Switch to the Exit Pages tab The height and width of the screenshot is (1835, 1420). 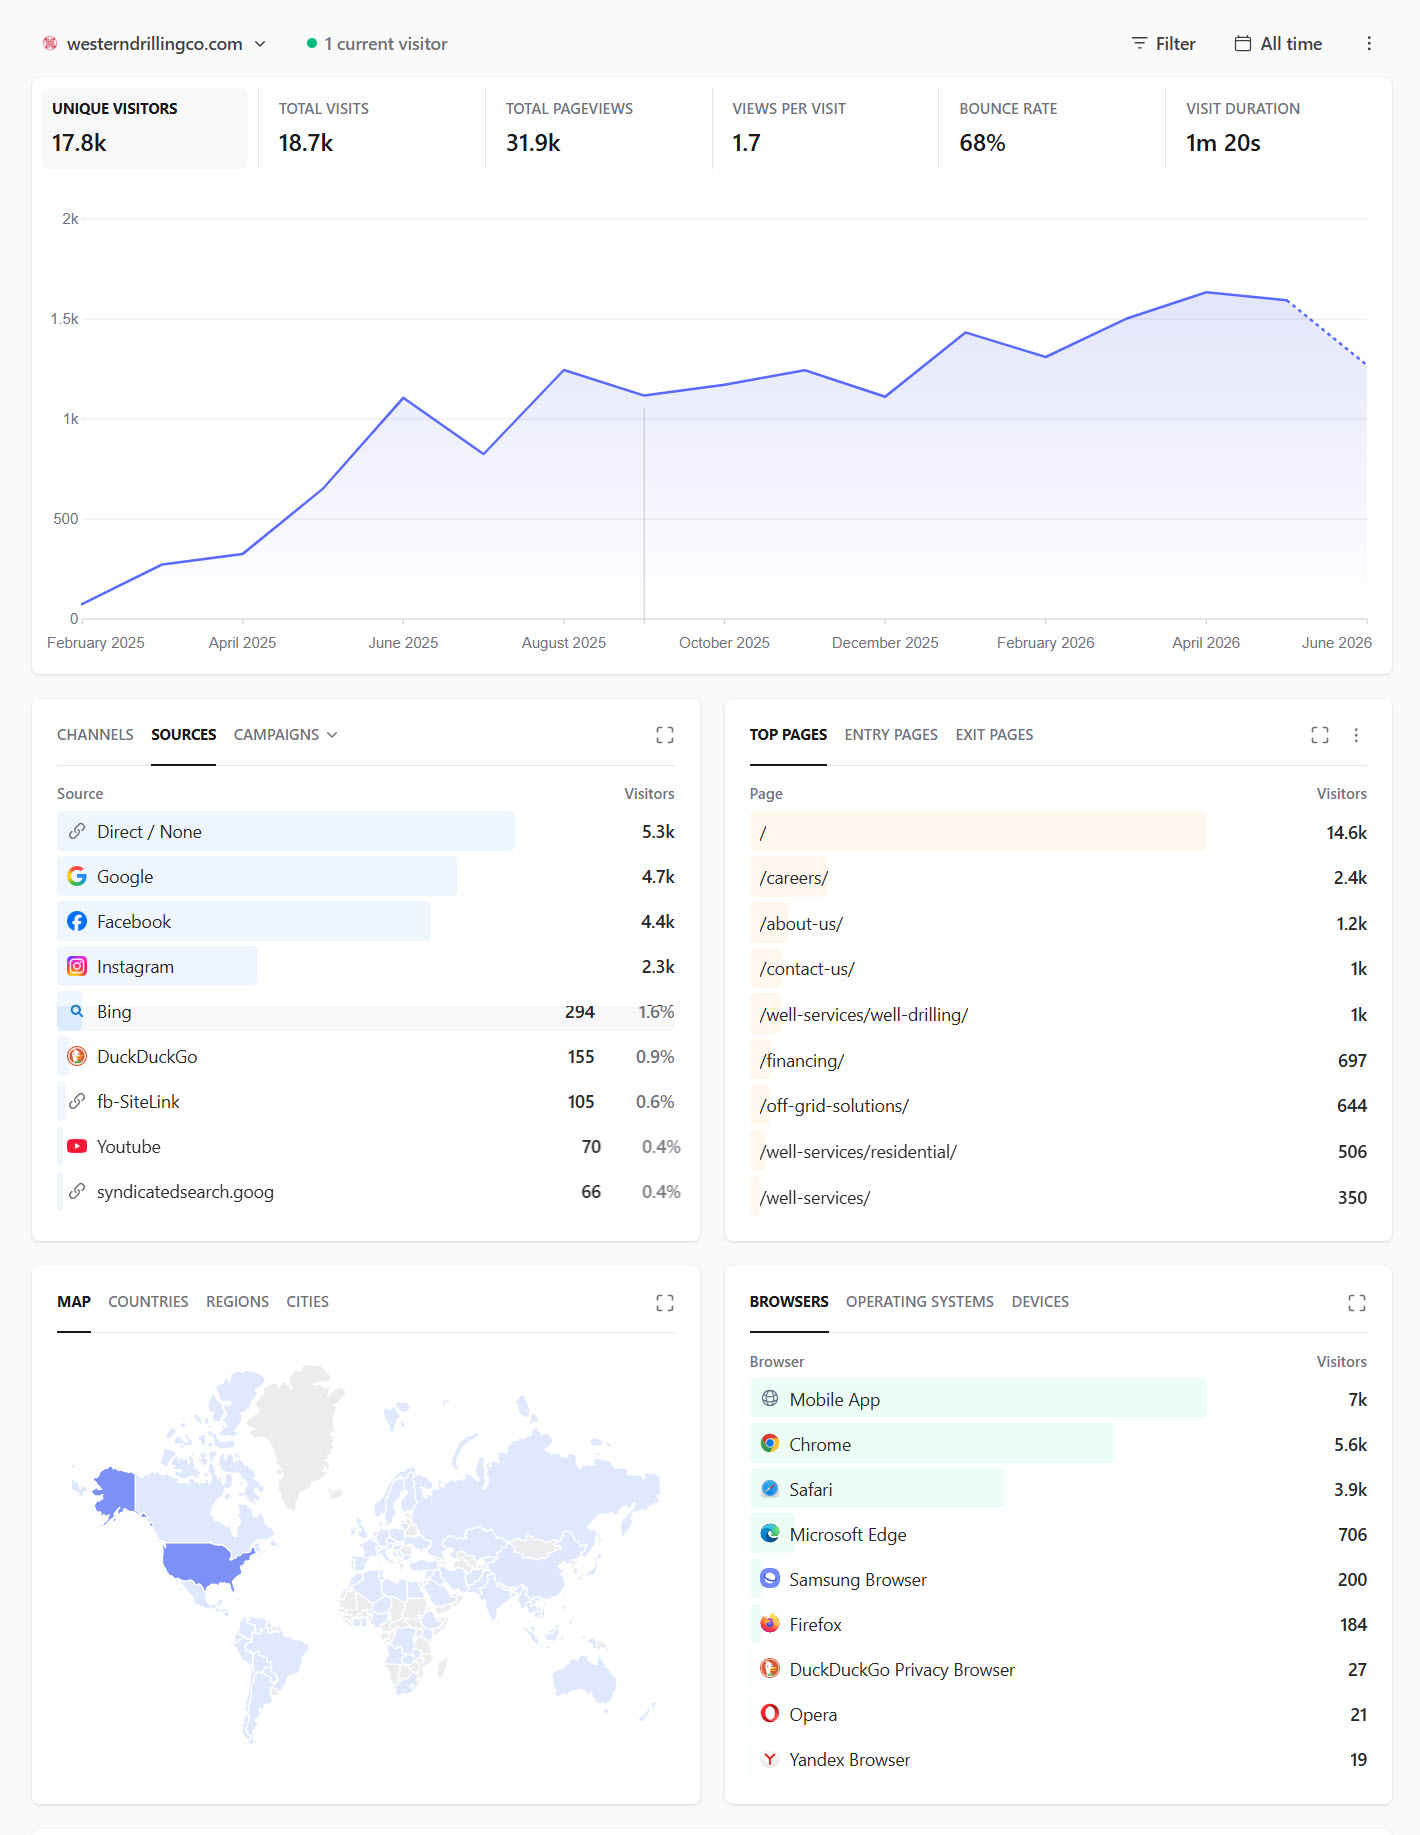coord(994,735)
